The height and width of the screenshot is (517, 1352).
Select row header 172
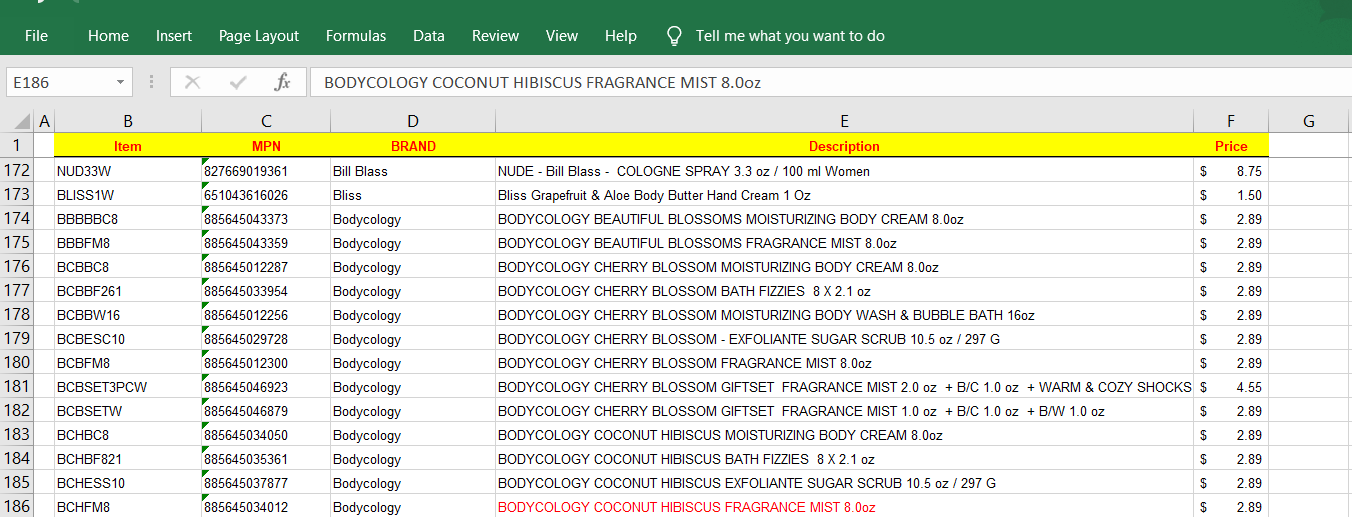point(17,171)
